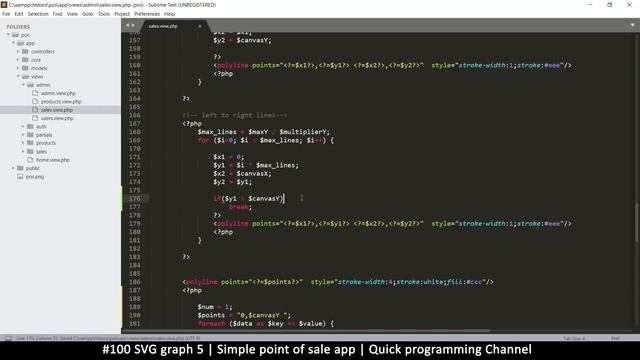Image resolution: width=640 pixels, height=360 pixels.
Task: Open admin.view.php in the sidebar
Action: pyautogui.click(x=58, y=93)
